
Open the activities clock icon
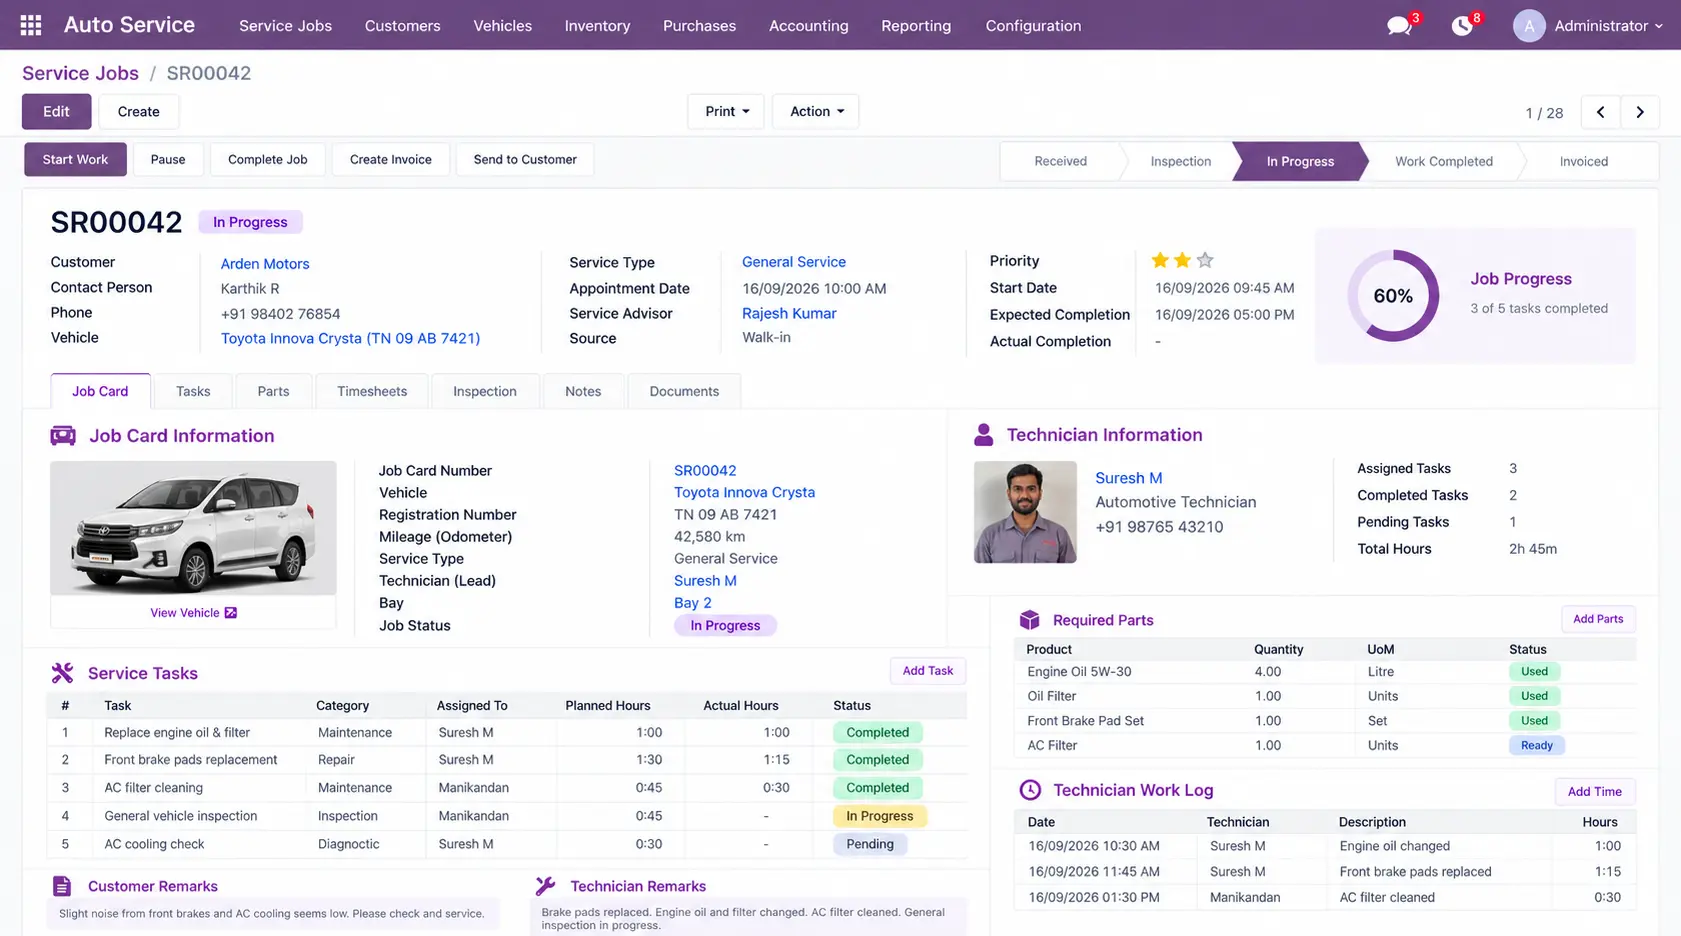1462,25
